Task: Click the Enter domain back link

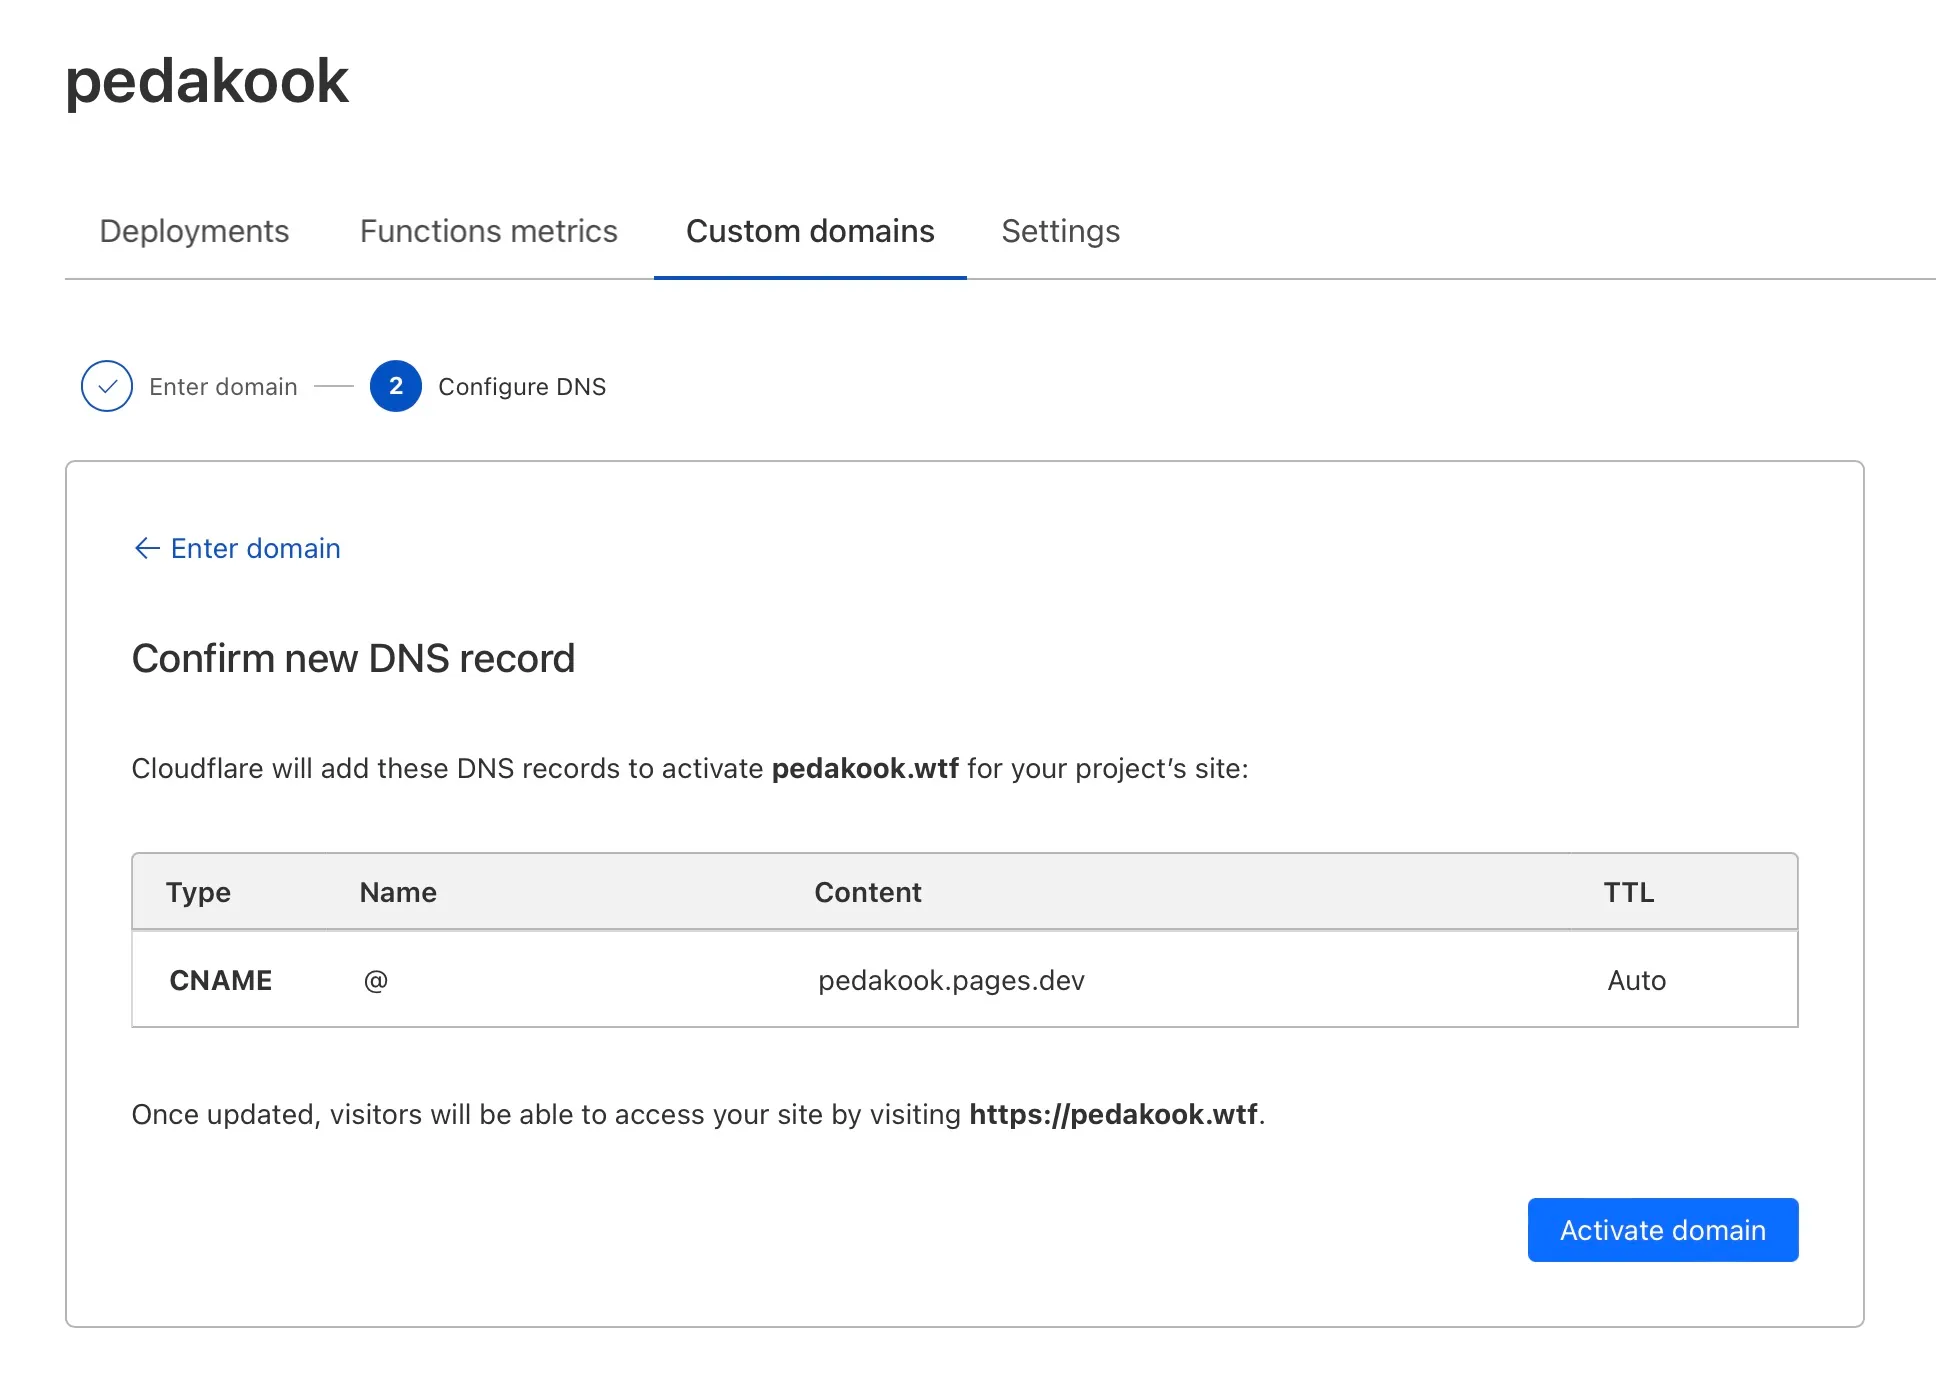Action: (255, 548)
